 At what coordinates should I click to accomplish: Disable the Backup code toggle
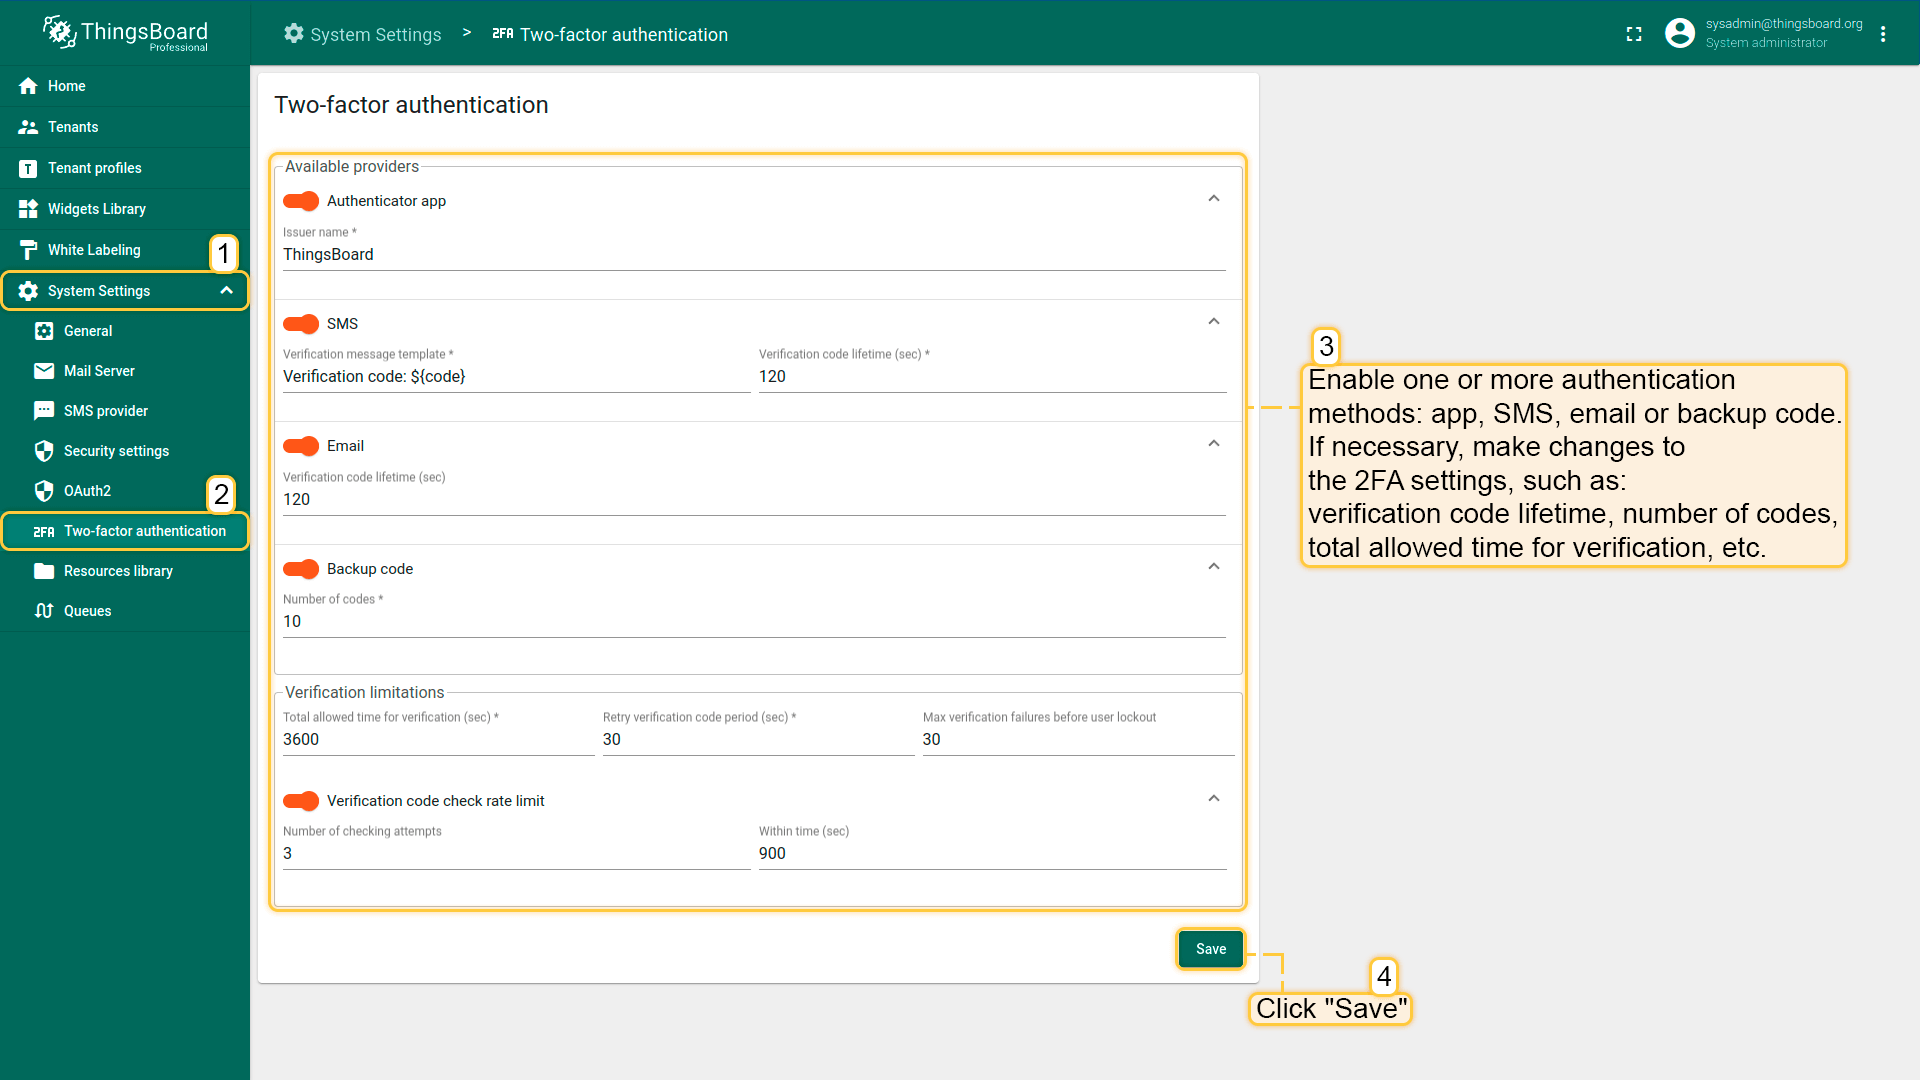[x=301, y=569]
